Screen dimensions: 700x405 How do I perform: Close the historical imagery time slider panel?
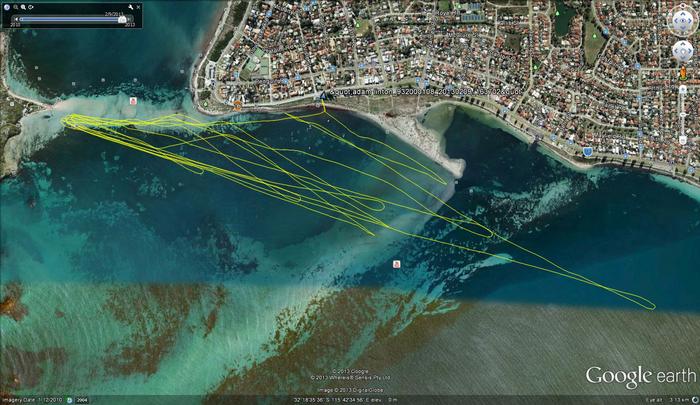(137, 7)
